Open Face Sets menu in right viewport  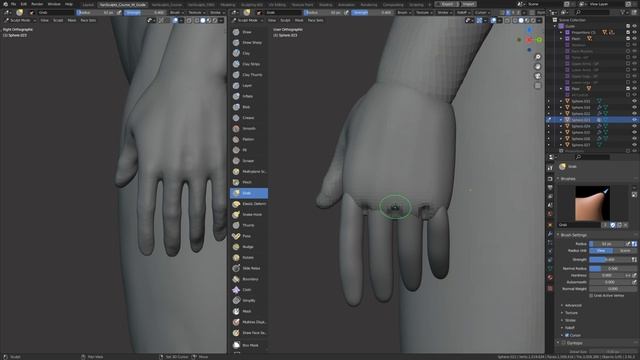pos(316,20)
